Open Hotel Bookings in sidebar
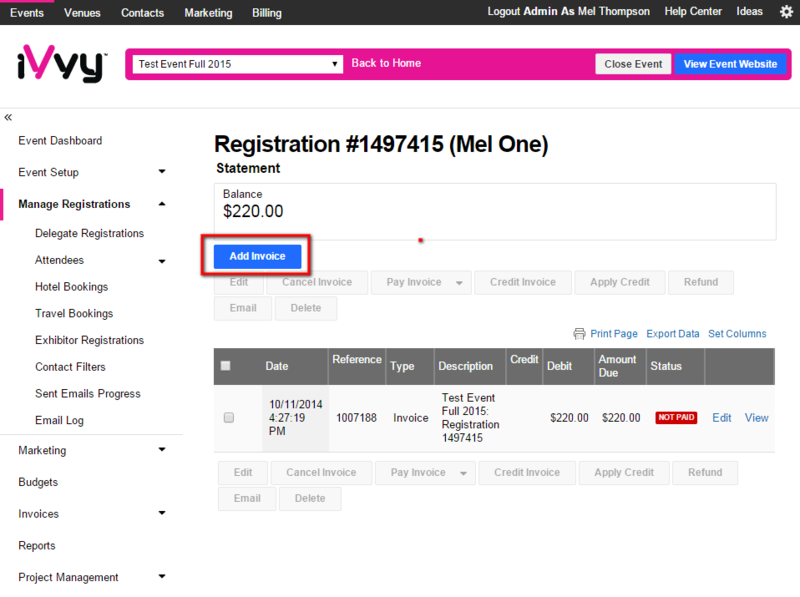The image size is (800, 597). pos(71,287)
